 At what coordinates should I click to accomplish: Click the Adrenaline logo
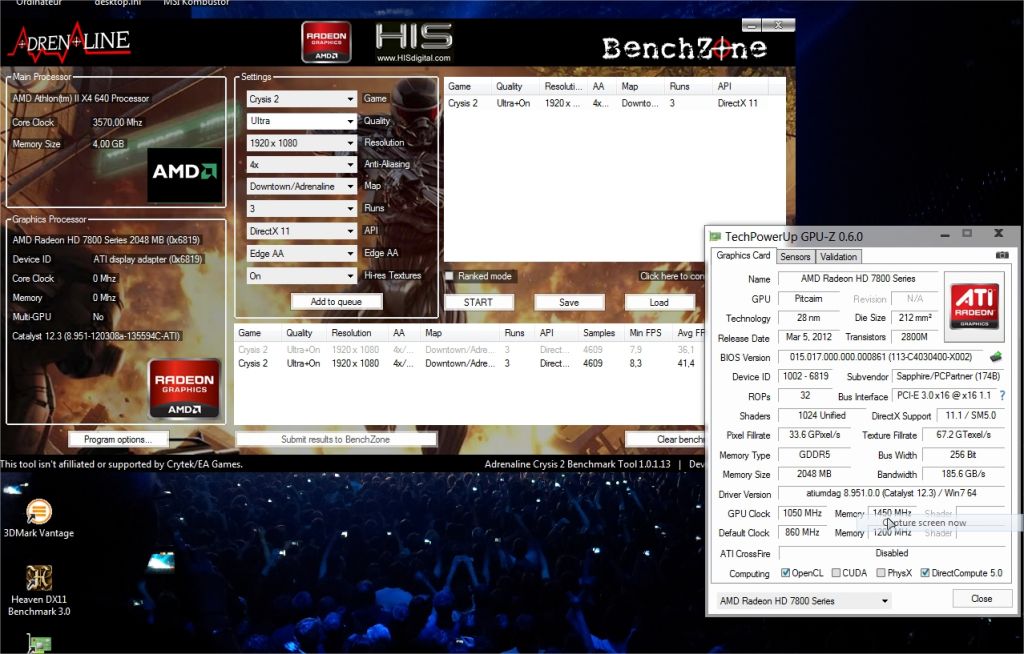69,42
